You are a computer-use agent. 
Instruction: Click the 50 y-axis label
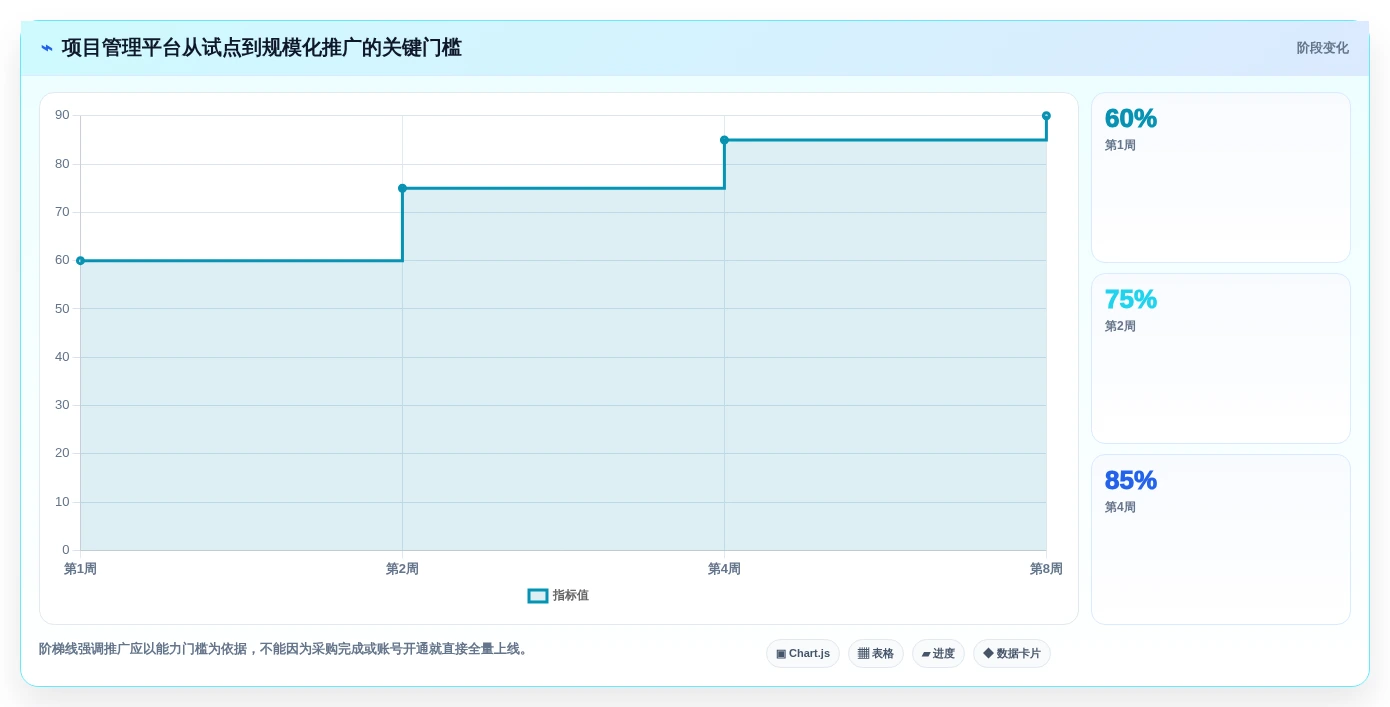pos(62,308)
